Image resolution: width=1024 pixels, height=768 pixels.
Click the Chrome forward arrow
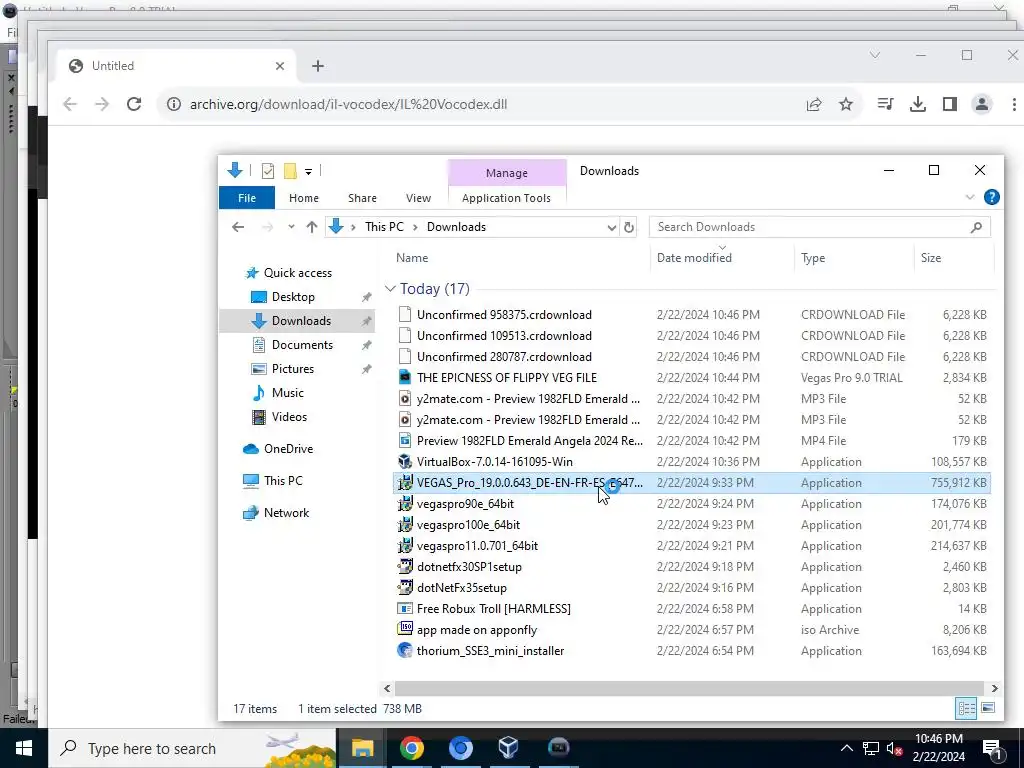102,104
